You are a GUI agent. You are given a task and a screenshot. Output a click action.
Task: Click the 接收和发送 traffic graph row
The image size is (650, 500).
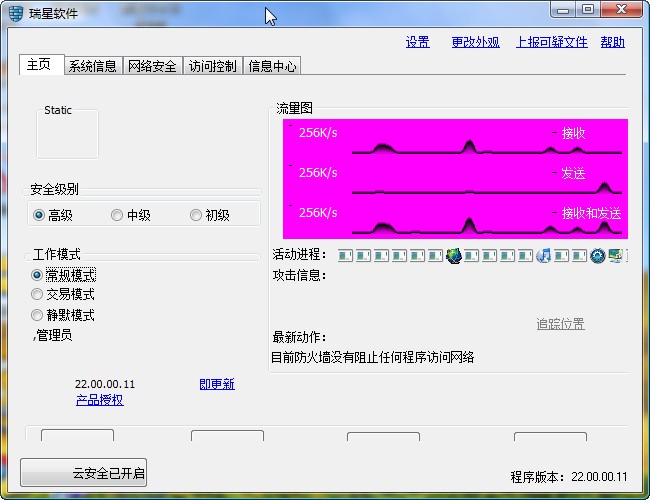pos(455,218)
